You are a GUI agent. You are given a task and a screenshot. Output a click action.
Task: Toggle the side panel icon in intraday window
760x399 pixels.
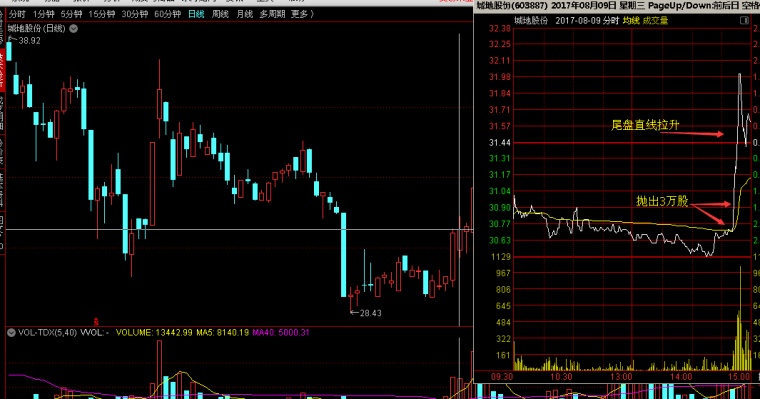[x=744, y=20]
